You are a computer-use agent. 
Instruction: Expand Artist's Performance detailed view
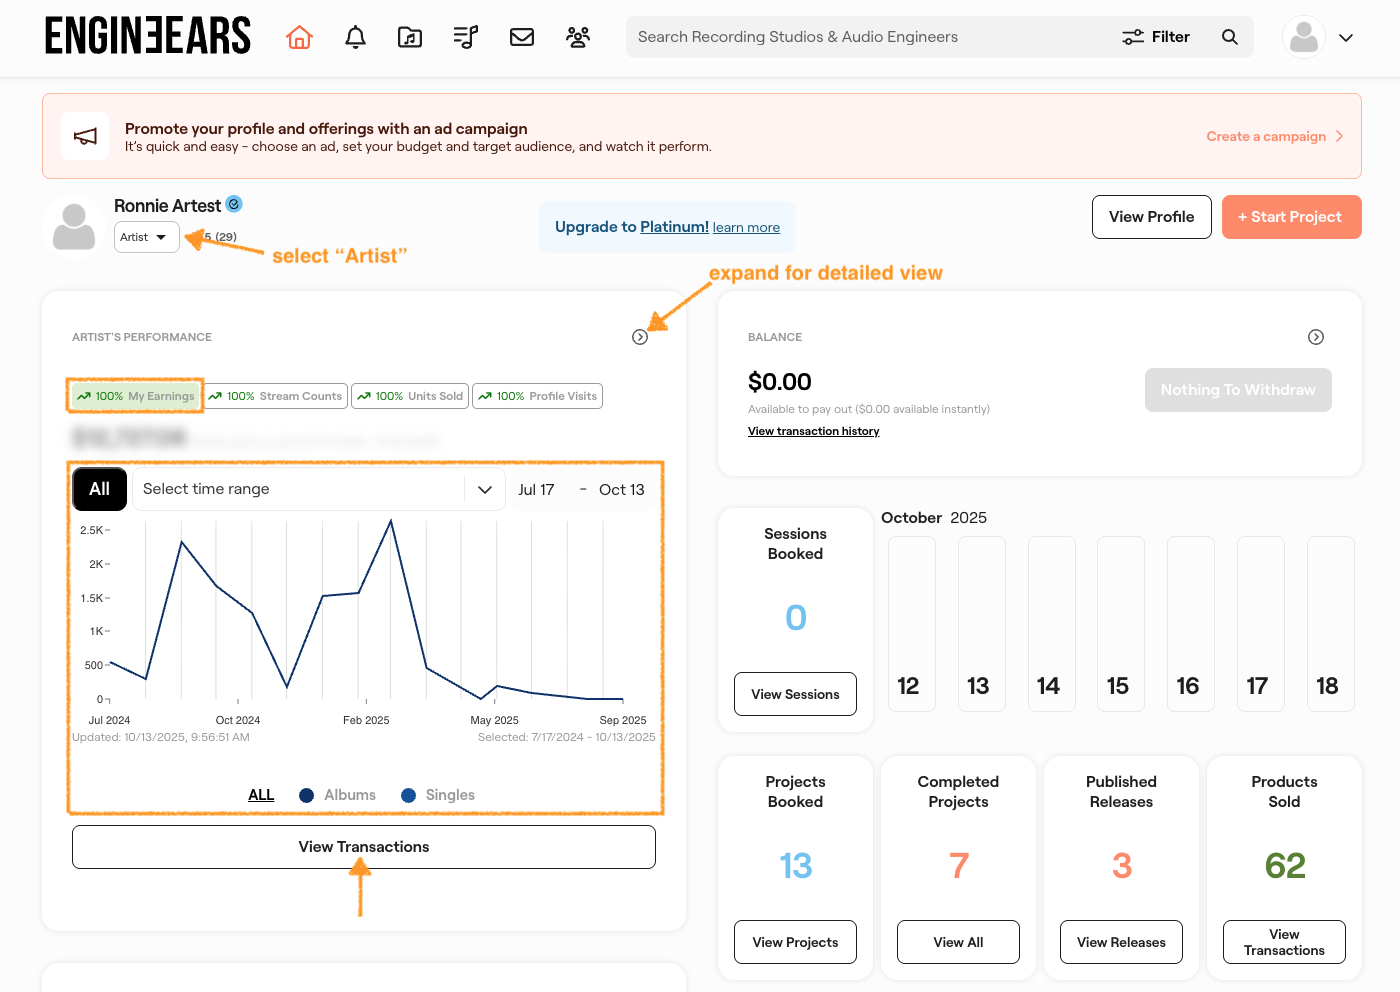point(640,337)
